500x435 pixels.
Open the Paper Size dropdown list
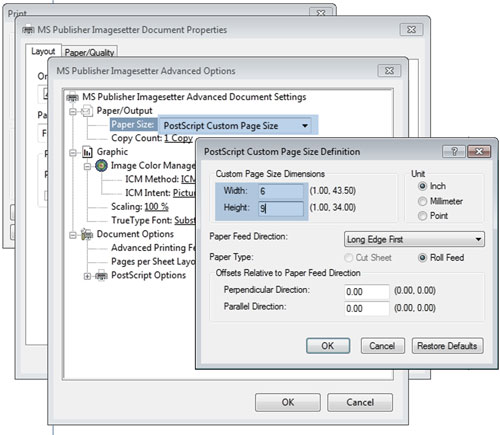point(236,126)
